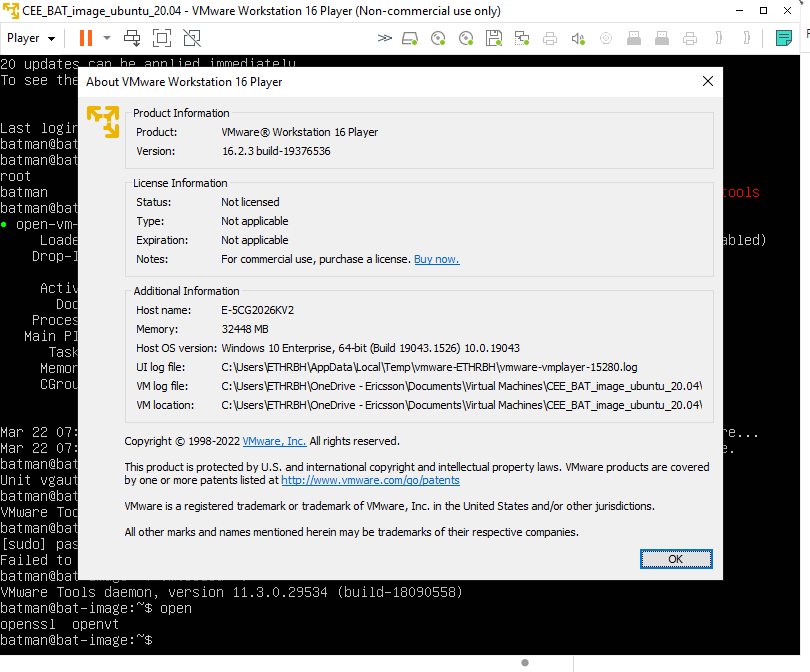Image resolution: width=810 pixels, height=672 pixels.
Task: Connect a USB device from the status bar
Action: tap(633, 37)
